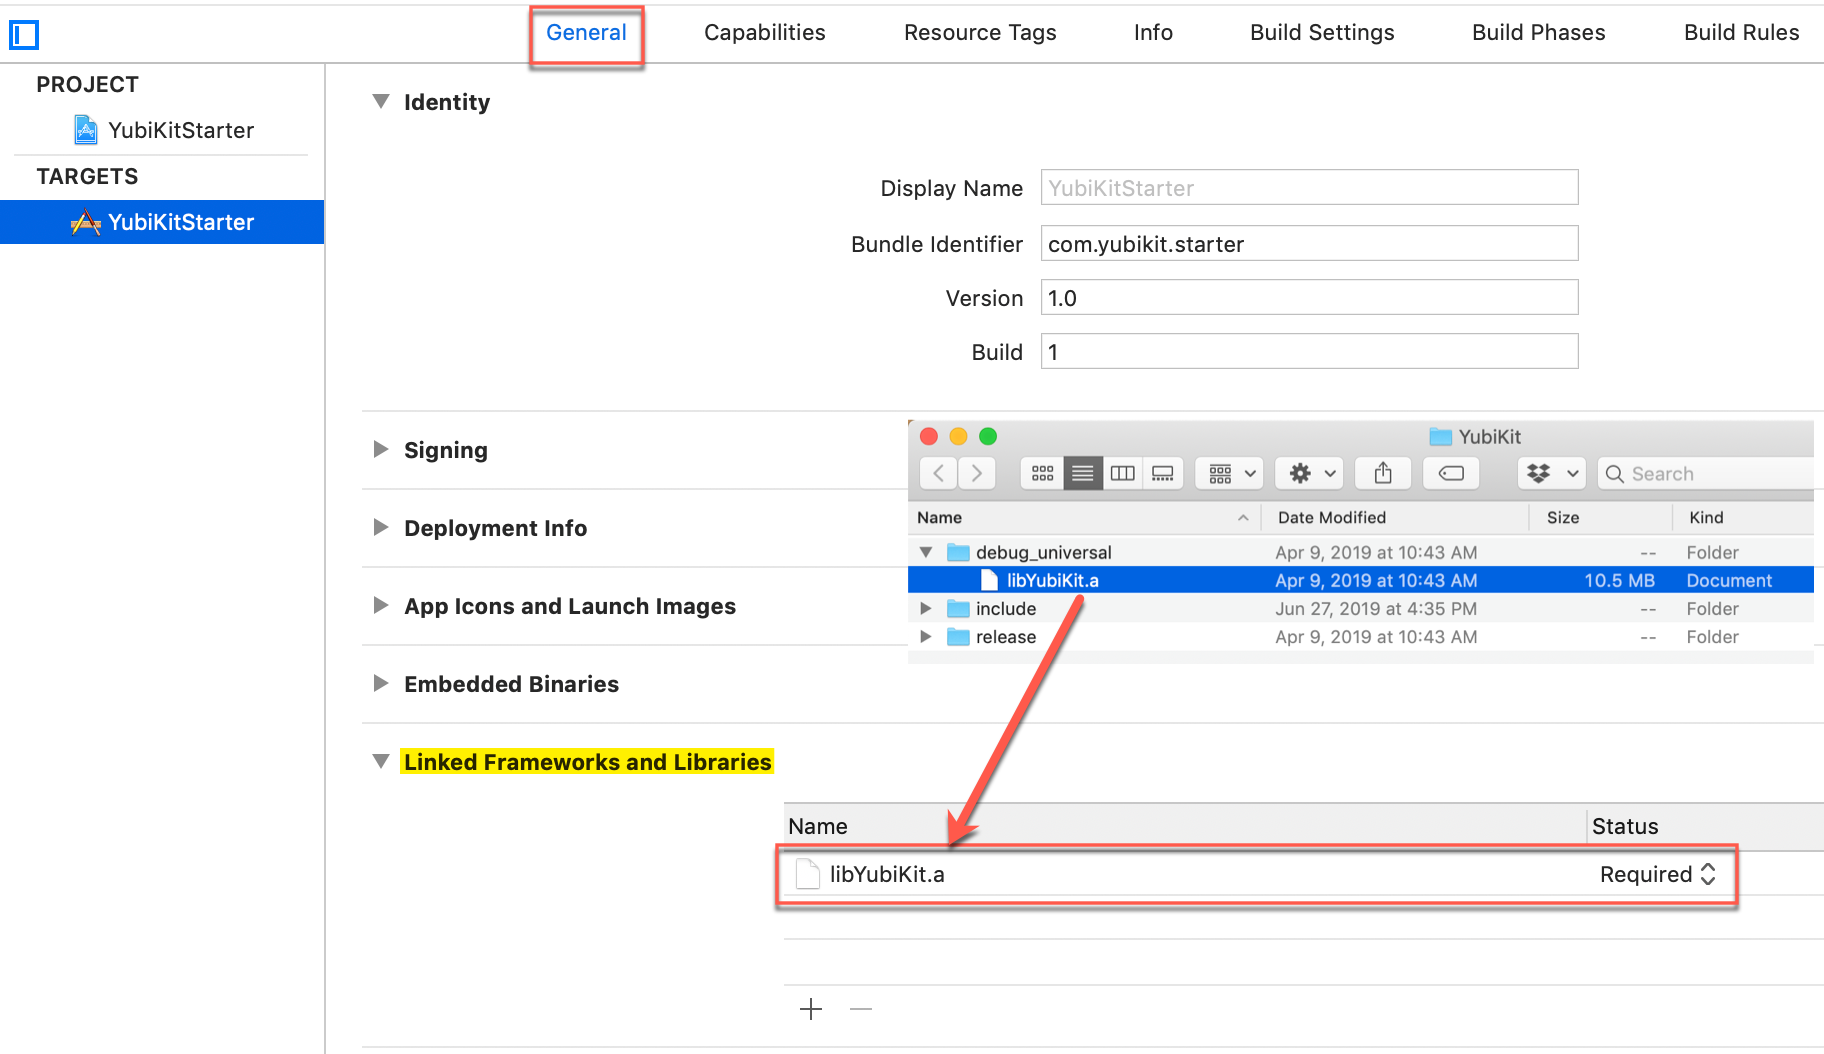Switch Finder to icon view
Image resolution: width=1824 pixels, height=1054 pixels.
1042,473
